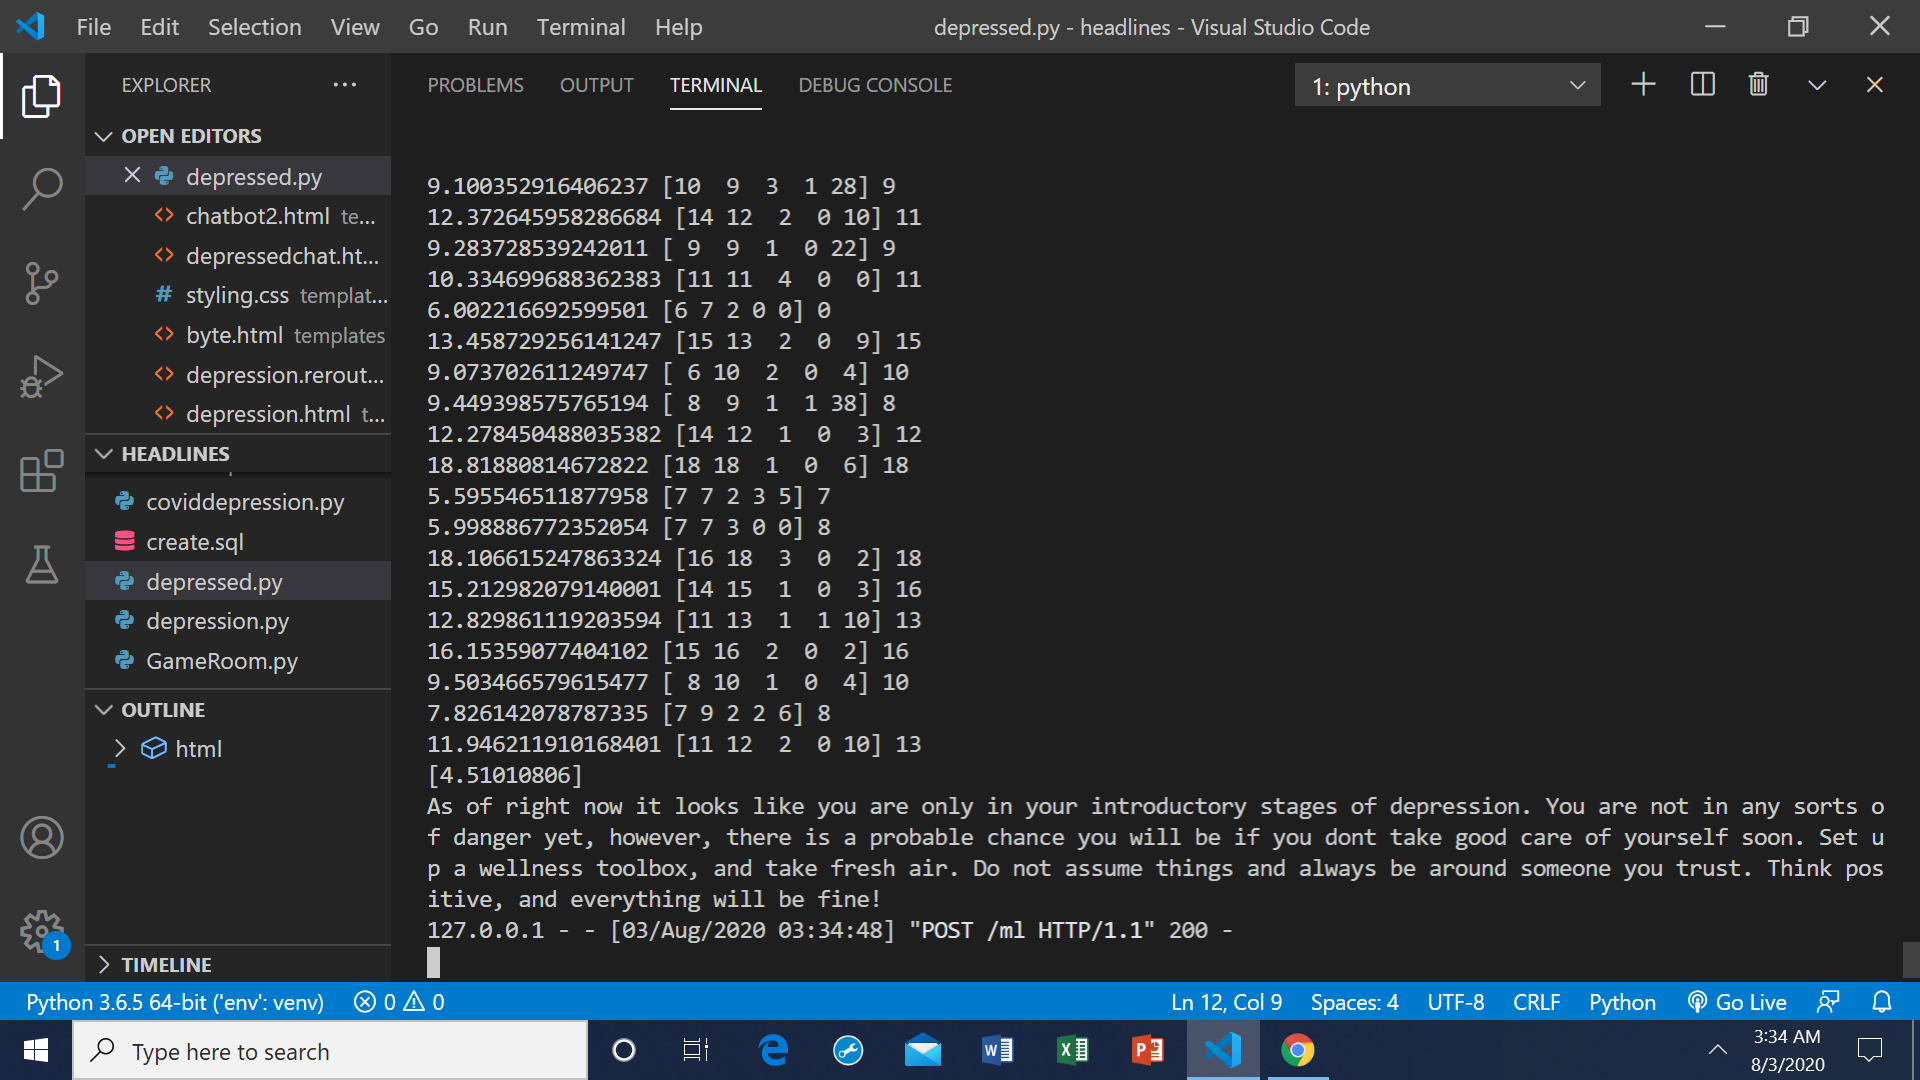Expand the html node in Outline

120,749
